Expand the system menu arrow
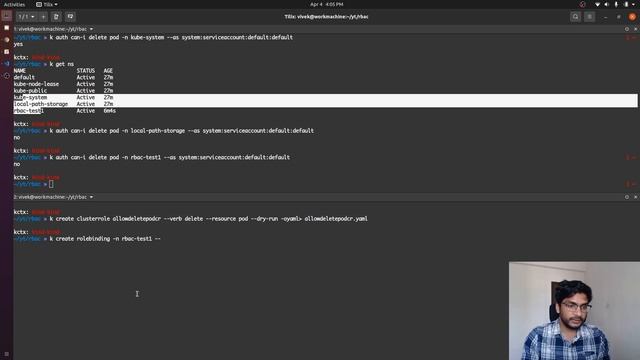The image size is (640, 360). pyautogui.click(x=634, y=4)
